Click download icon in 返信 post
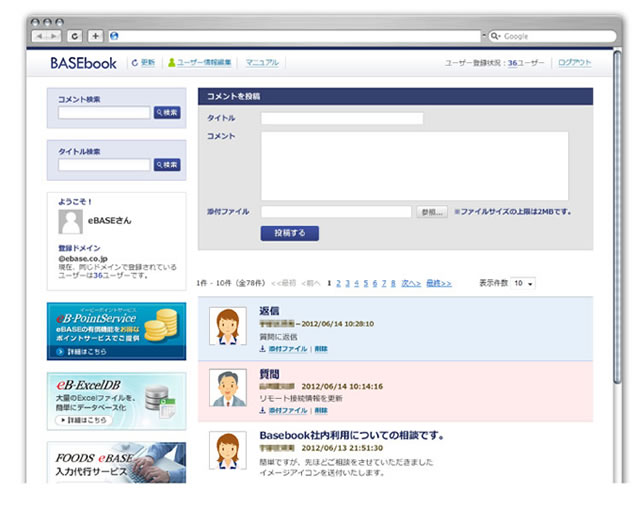 [x=262, y=349]
